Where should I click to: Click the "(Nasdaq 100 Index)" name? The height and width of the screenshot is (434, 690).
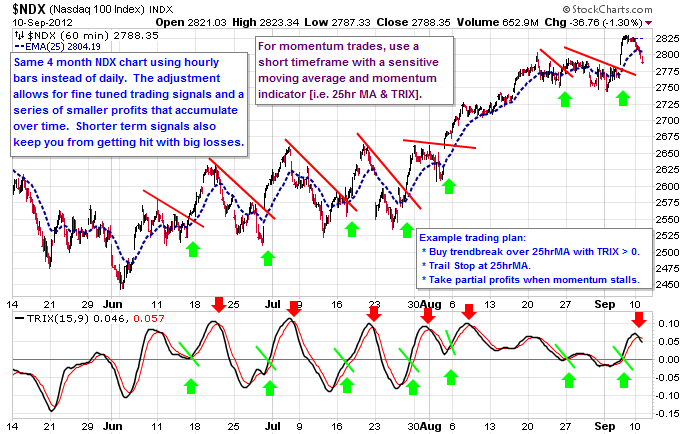(97, 9)
